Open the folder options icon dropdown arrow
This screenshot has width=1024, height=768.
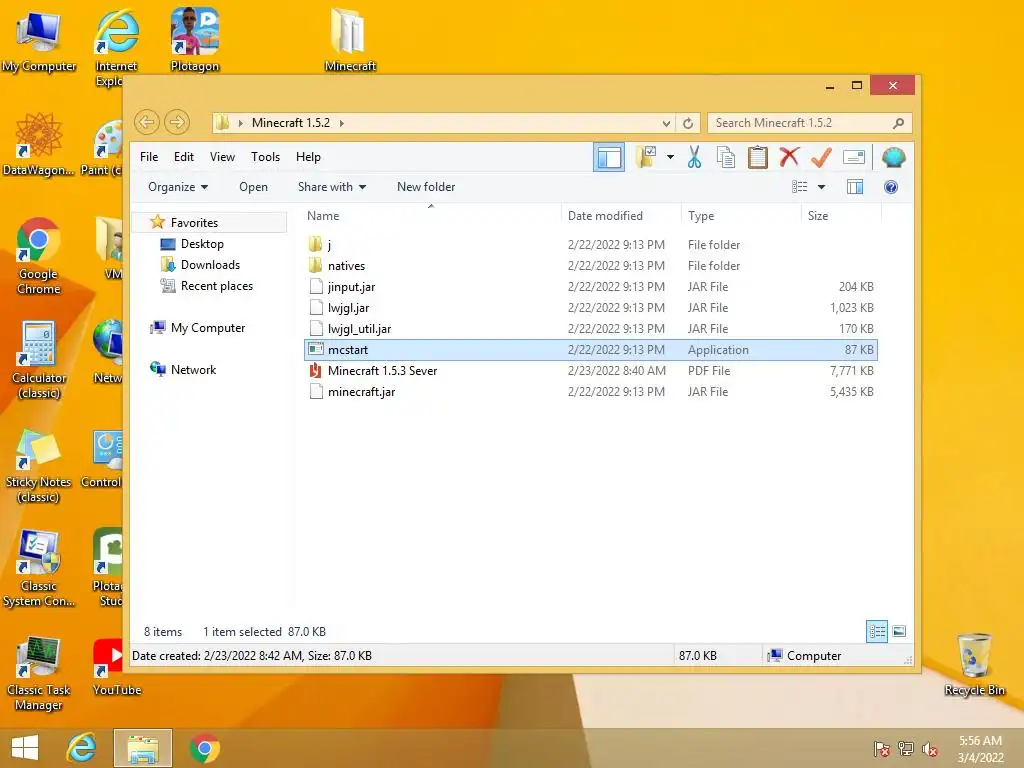[x=670, y=157]
